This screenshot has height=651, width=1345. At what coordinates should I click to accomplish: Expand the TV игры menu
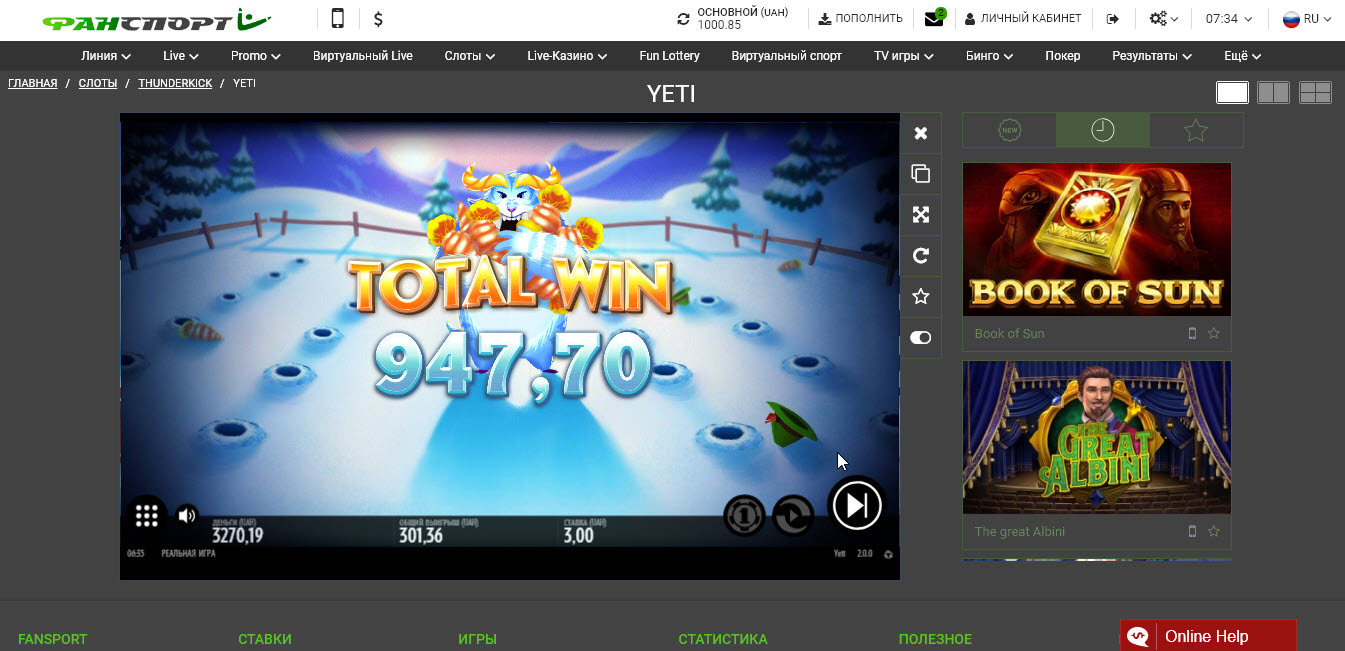(x=904, y=56)
